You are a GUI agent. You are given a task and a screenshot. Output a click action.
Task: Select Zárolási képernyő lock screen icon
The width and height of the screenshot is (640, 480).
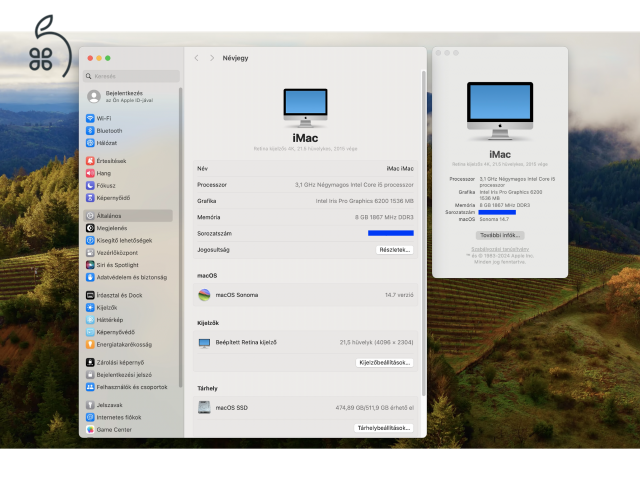[90, 362]
